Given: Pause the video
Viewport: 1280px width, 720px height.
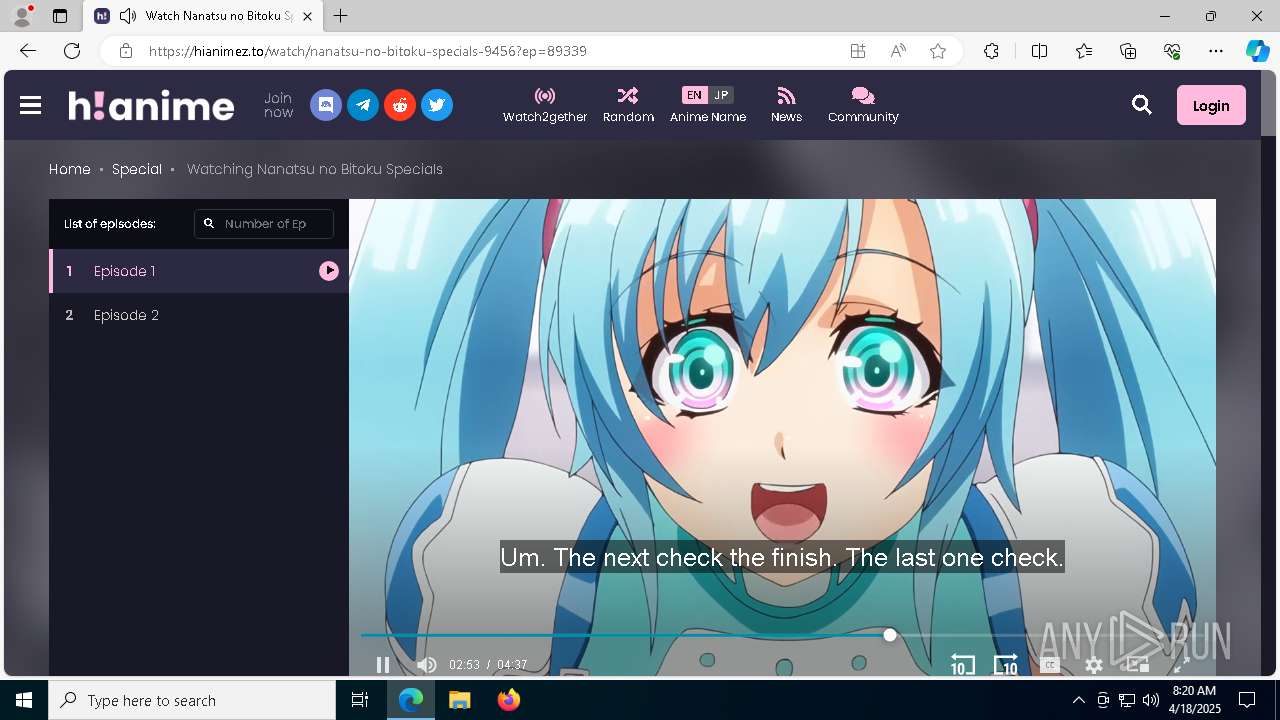Looking at the screenshot, I should pyautogui.click(x=383, y=665).
